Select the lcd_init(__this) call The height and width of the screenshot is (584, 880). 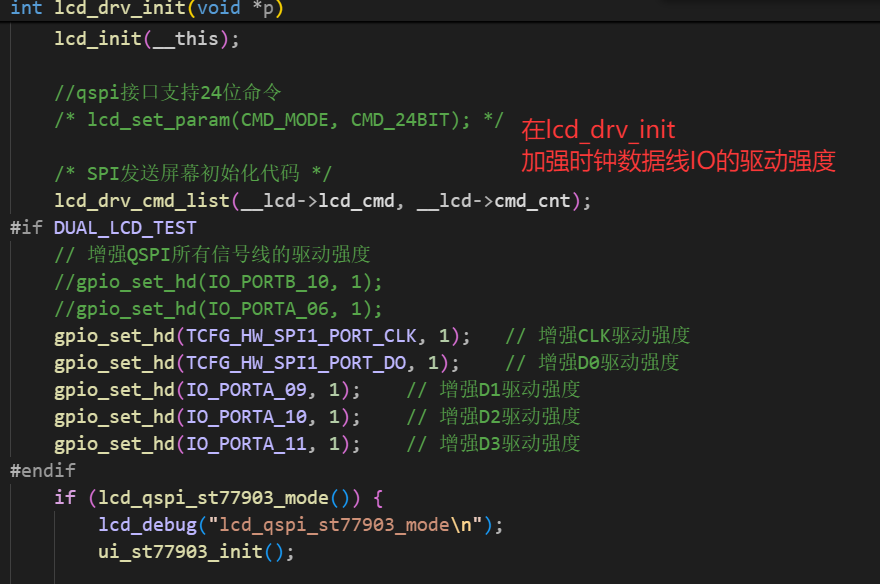click(x=141, y=39)
